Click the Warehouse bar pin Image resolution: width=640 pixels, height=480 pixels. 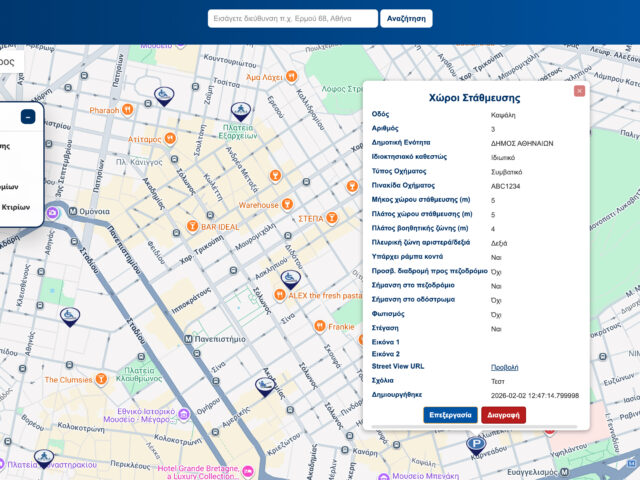(x=287, y=204)
